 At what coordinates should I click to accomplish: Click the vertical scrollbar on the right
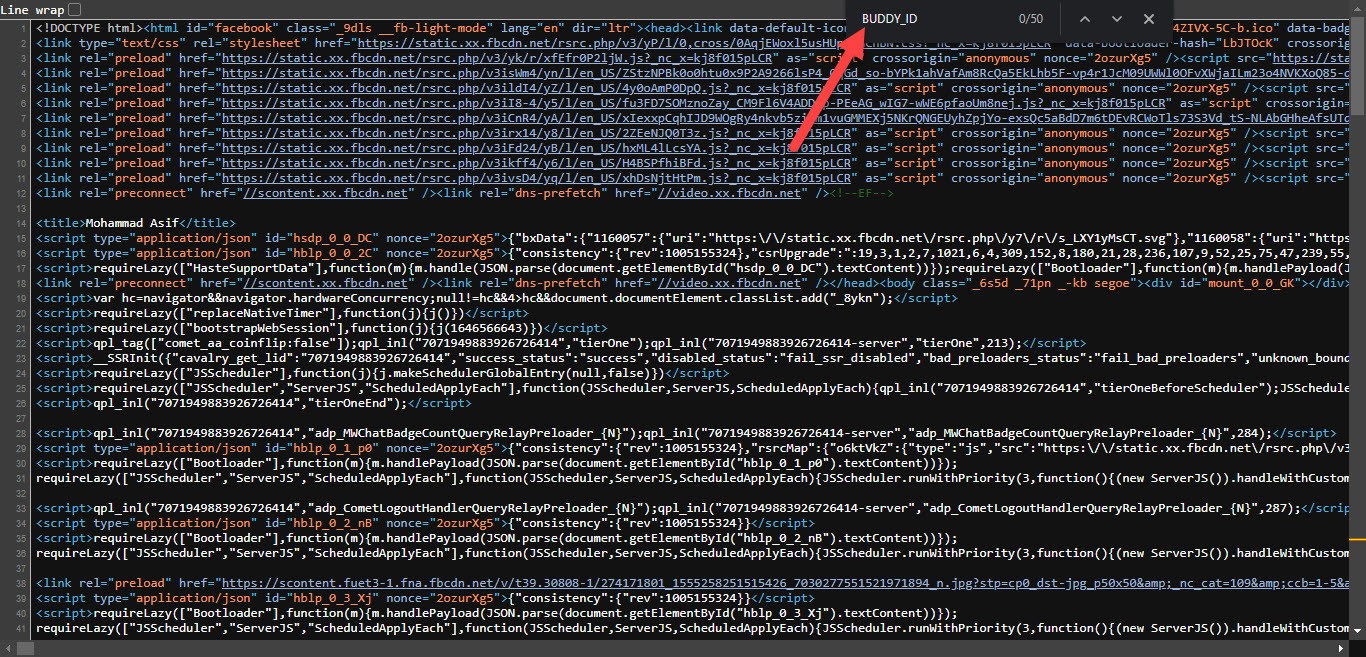tap(1358, 300)
